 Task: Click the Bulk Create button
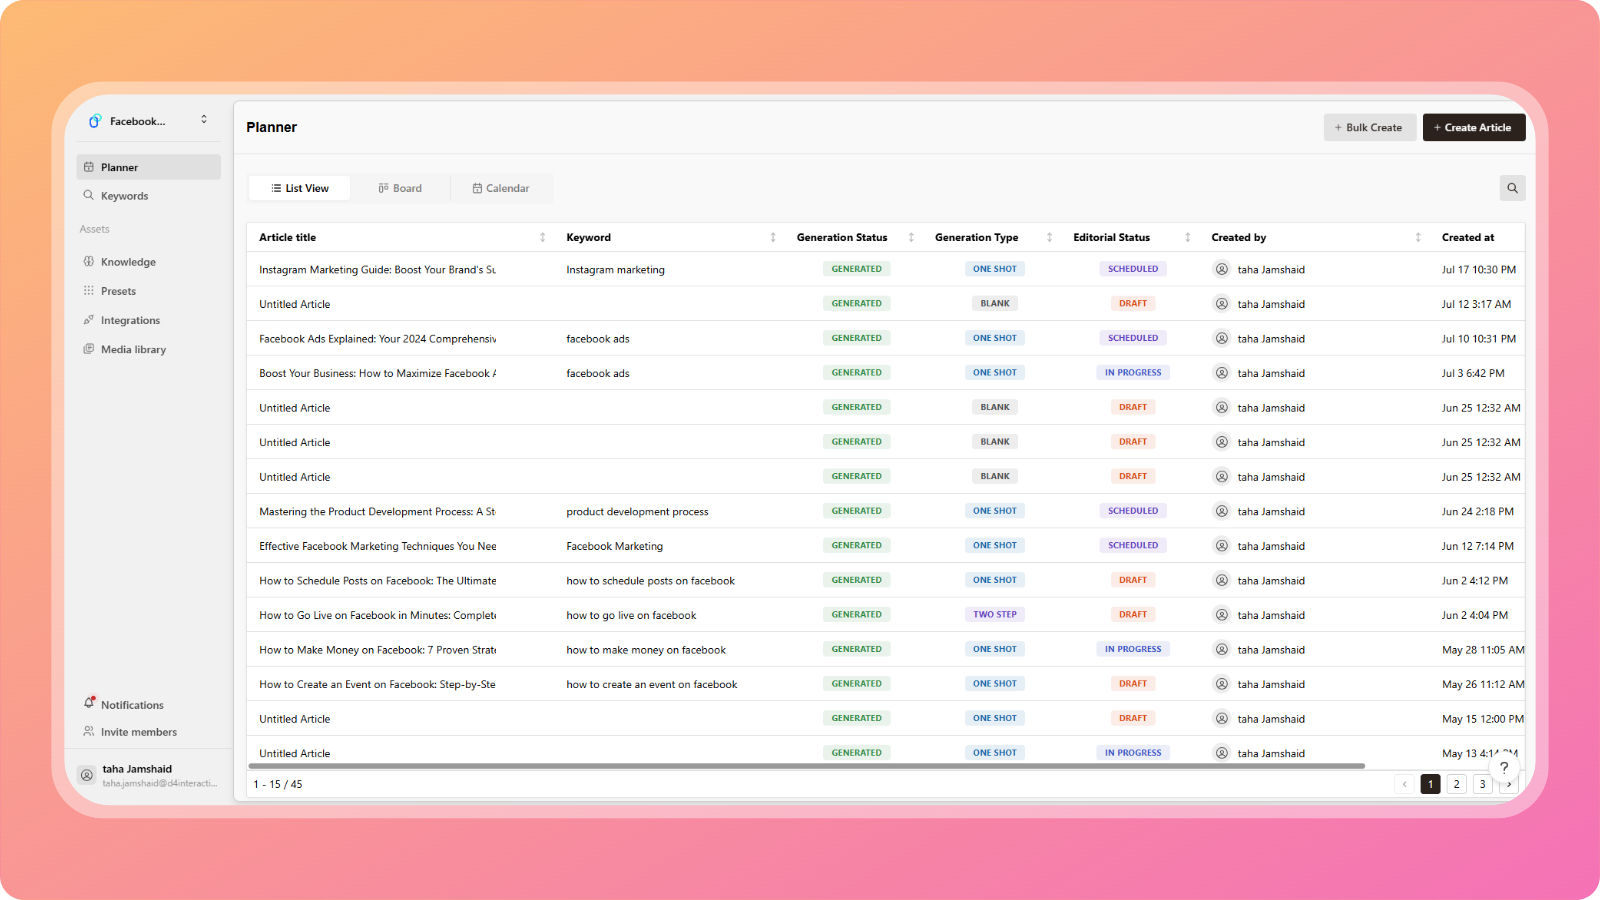click(1370, 127)
